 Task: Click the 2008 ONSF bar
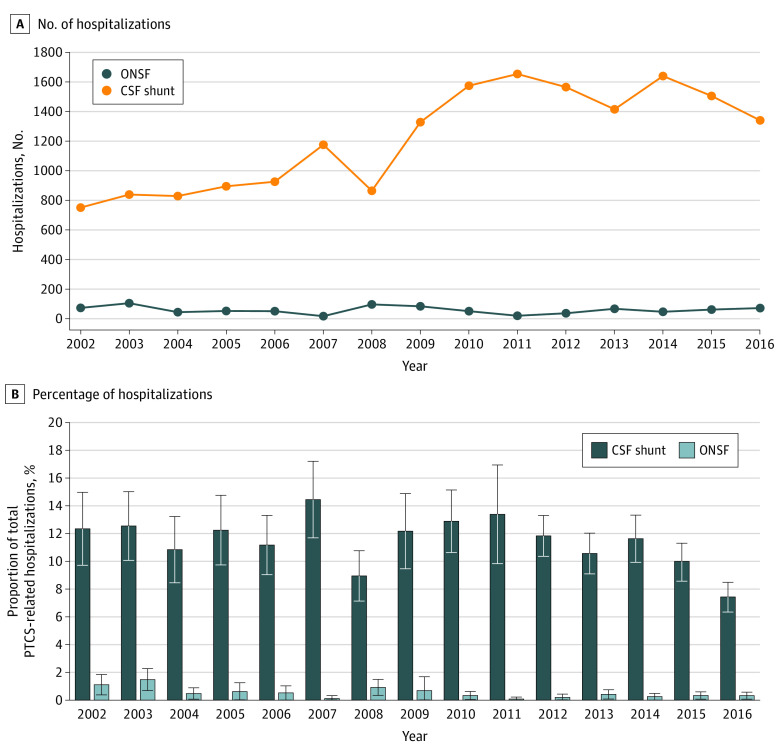coord(378,693)
